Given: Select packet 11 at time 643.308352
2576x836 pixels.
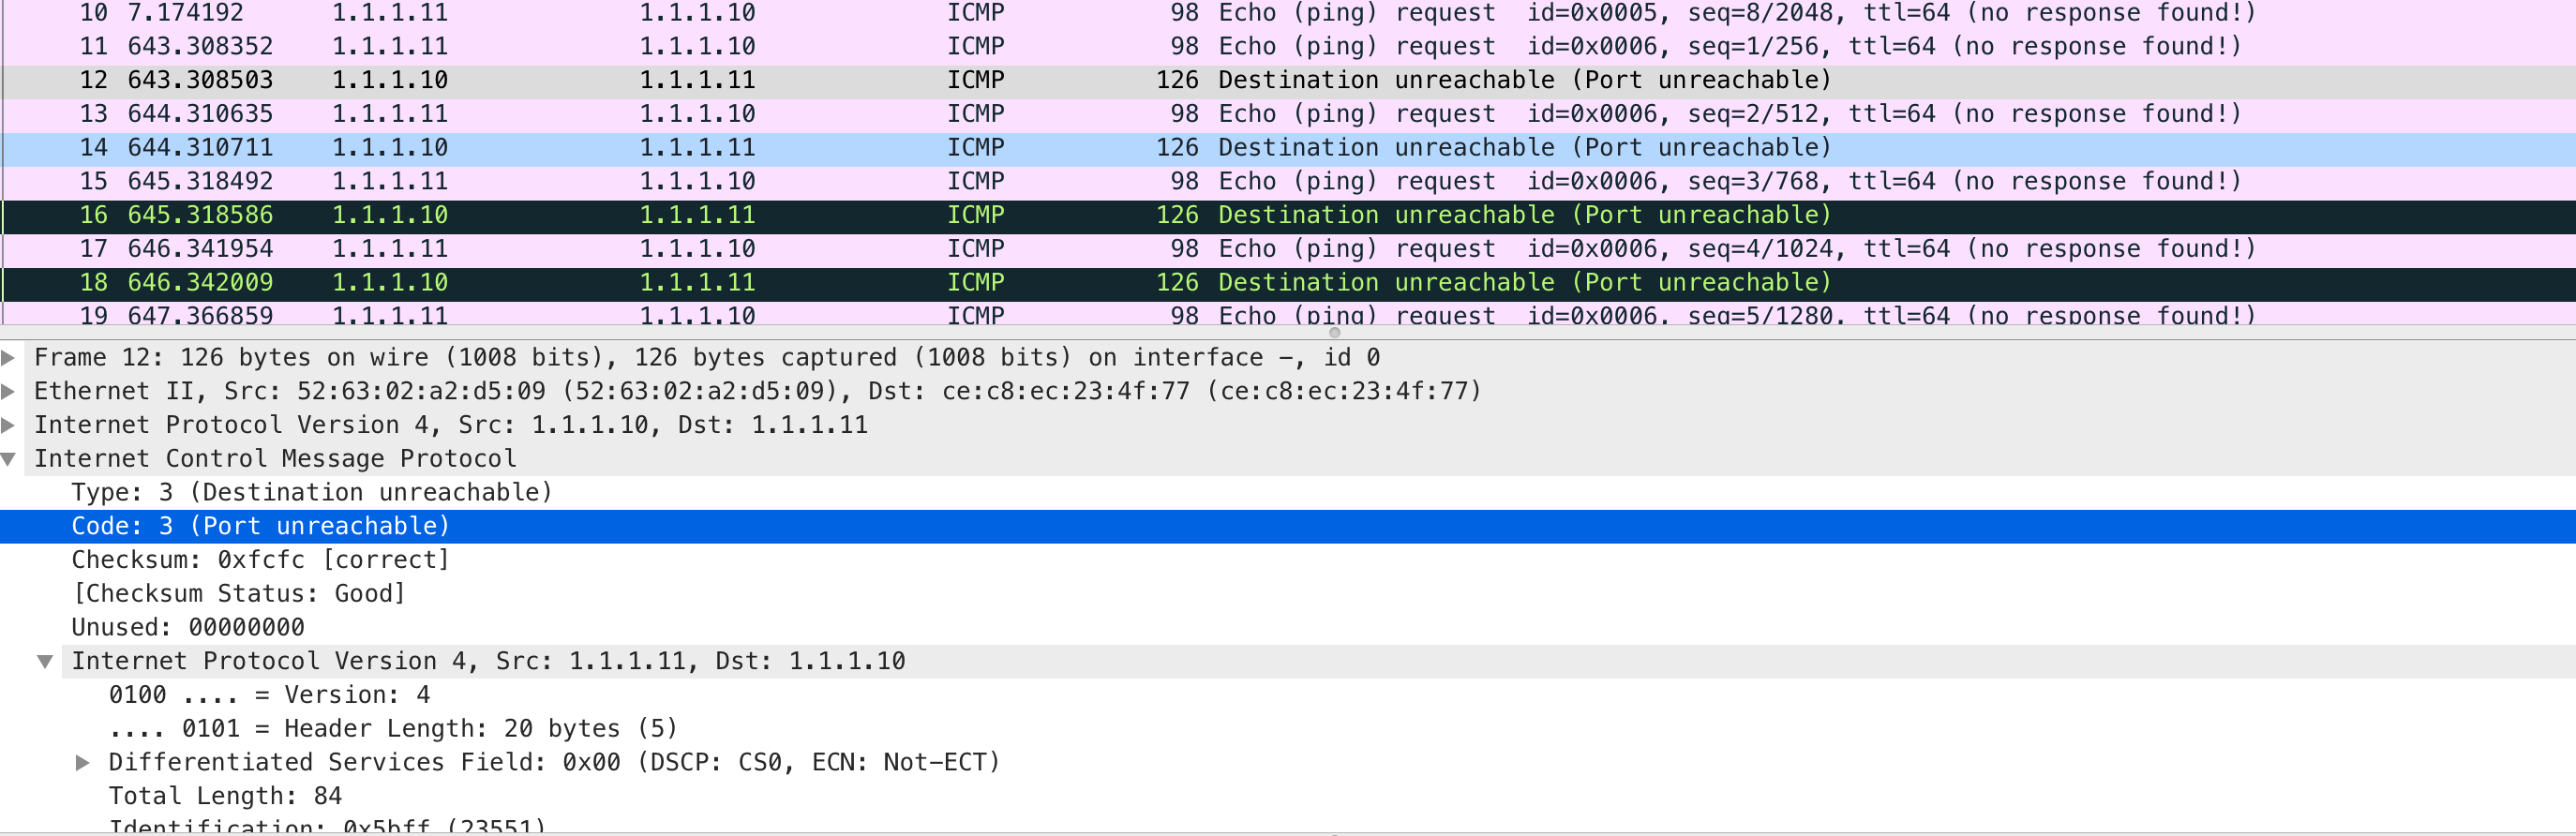Looking at the screenshot, I should (1288, 46).
